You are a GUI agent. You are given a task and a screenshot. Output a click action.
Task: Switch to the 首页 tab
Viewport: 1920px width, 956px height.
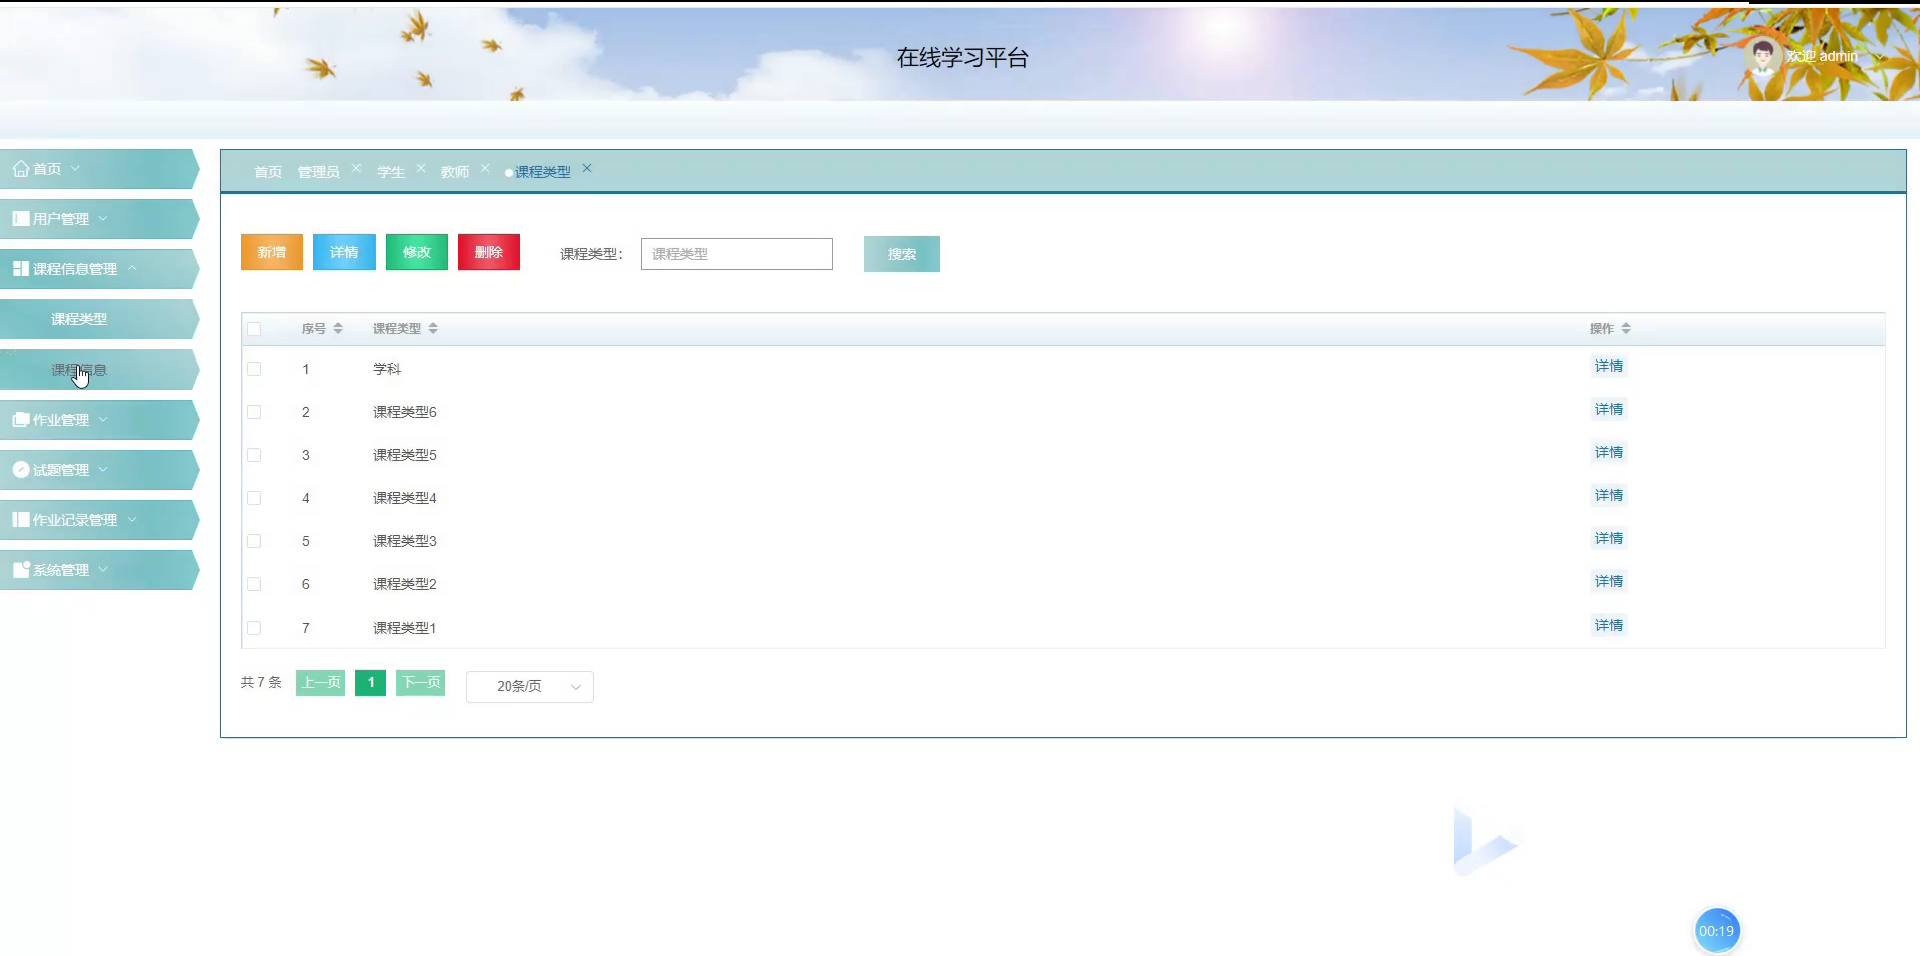pos(268,172)
